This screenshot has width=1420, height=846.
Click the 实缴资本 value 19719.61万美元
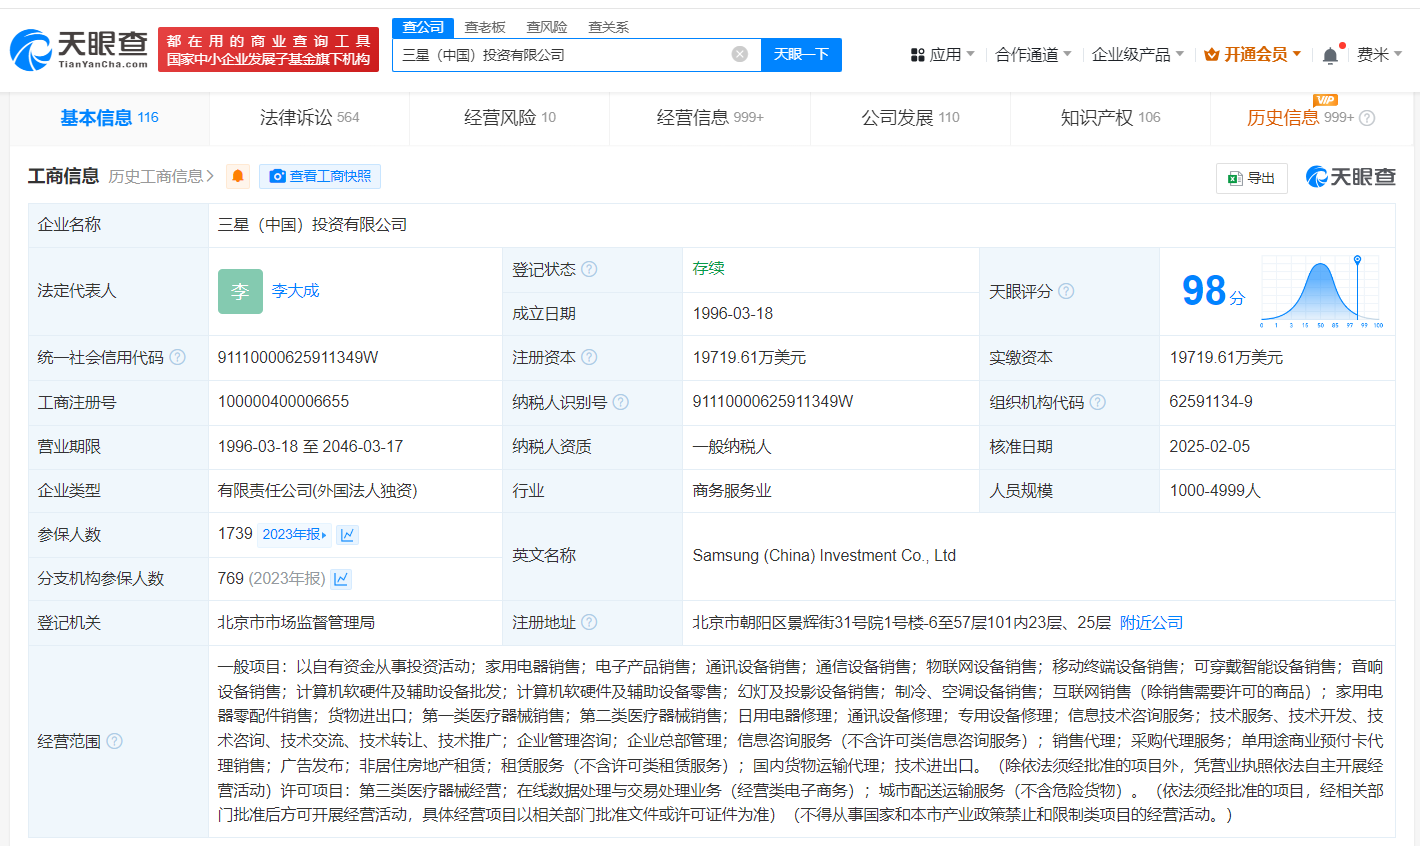tap(1226, 357)
